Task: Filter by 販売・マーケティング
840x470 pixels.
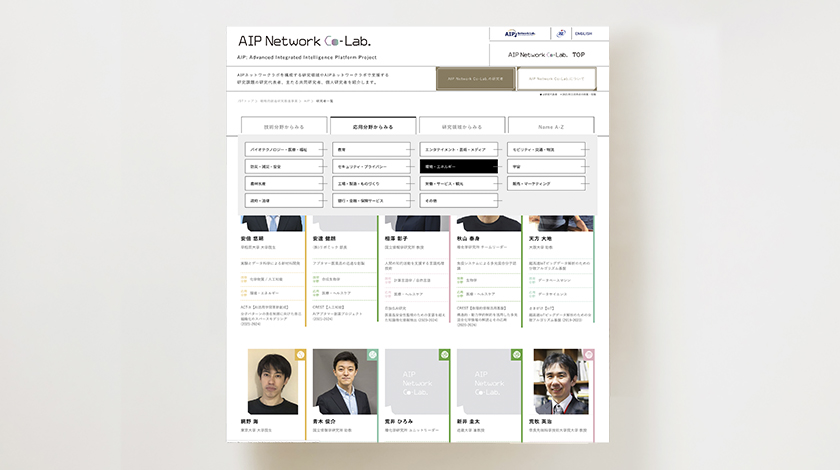Action: 546,184
